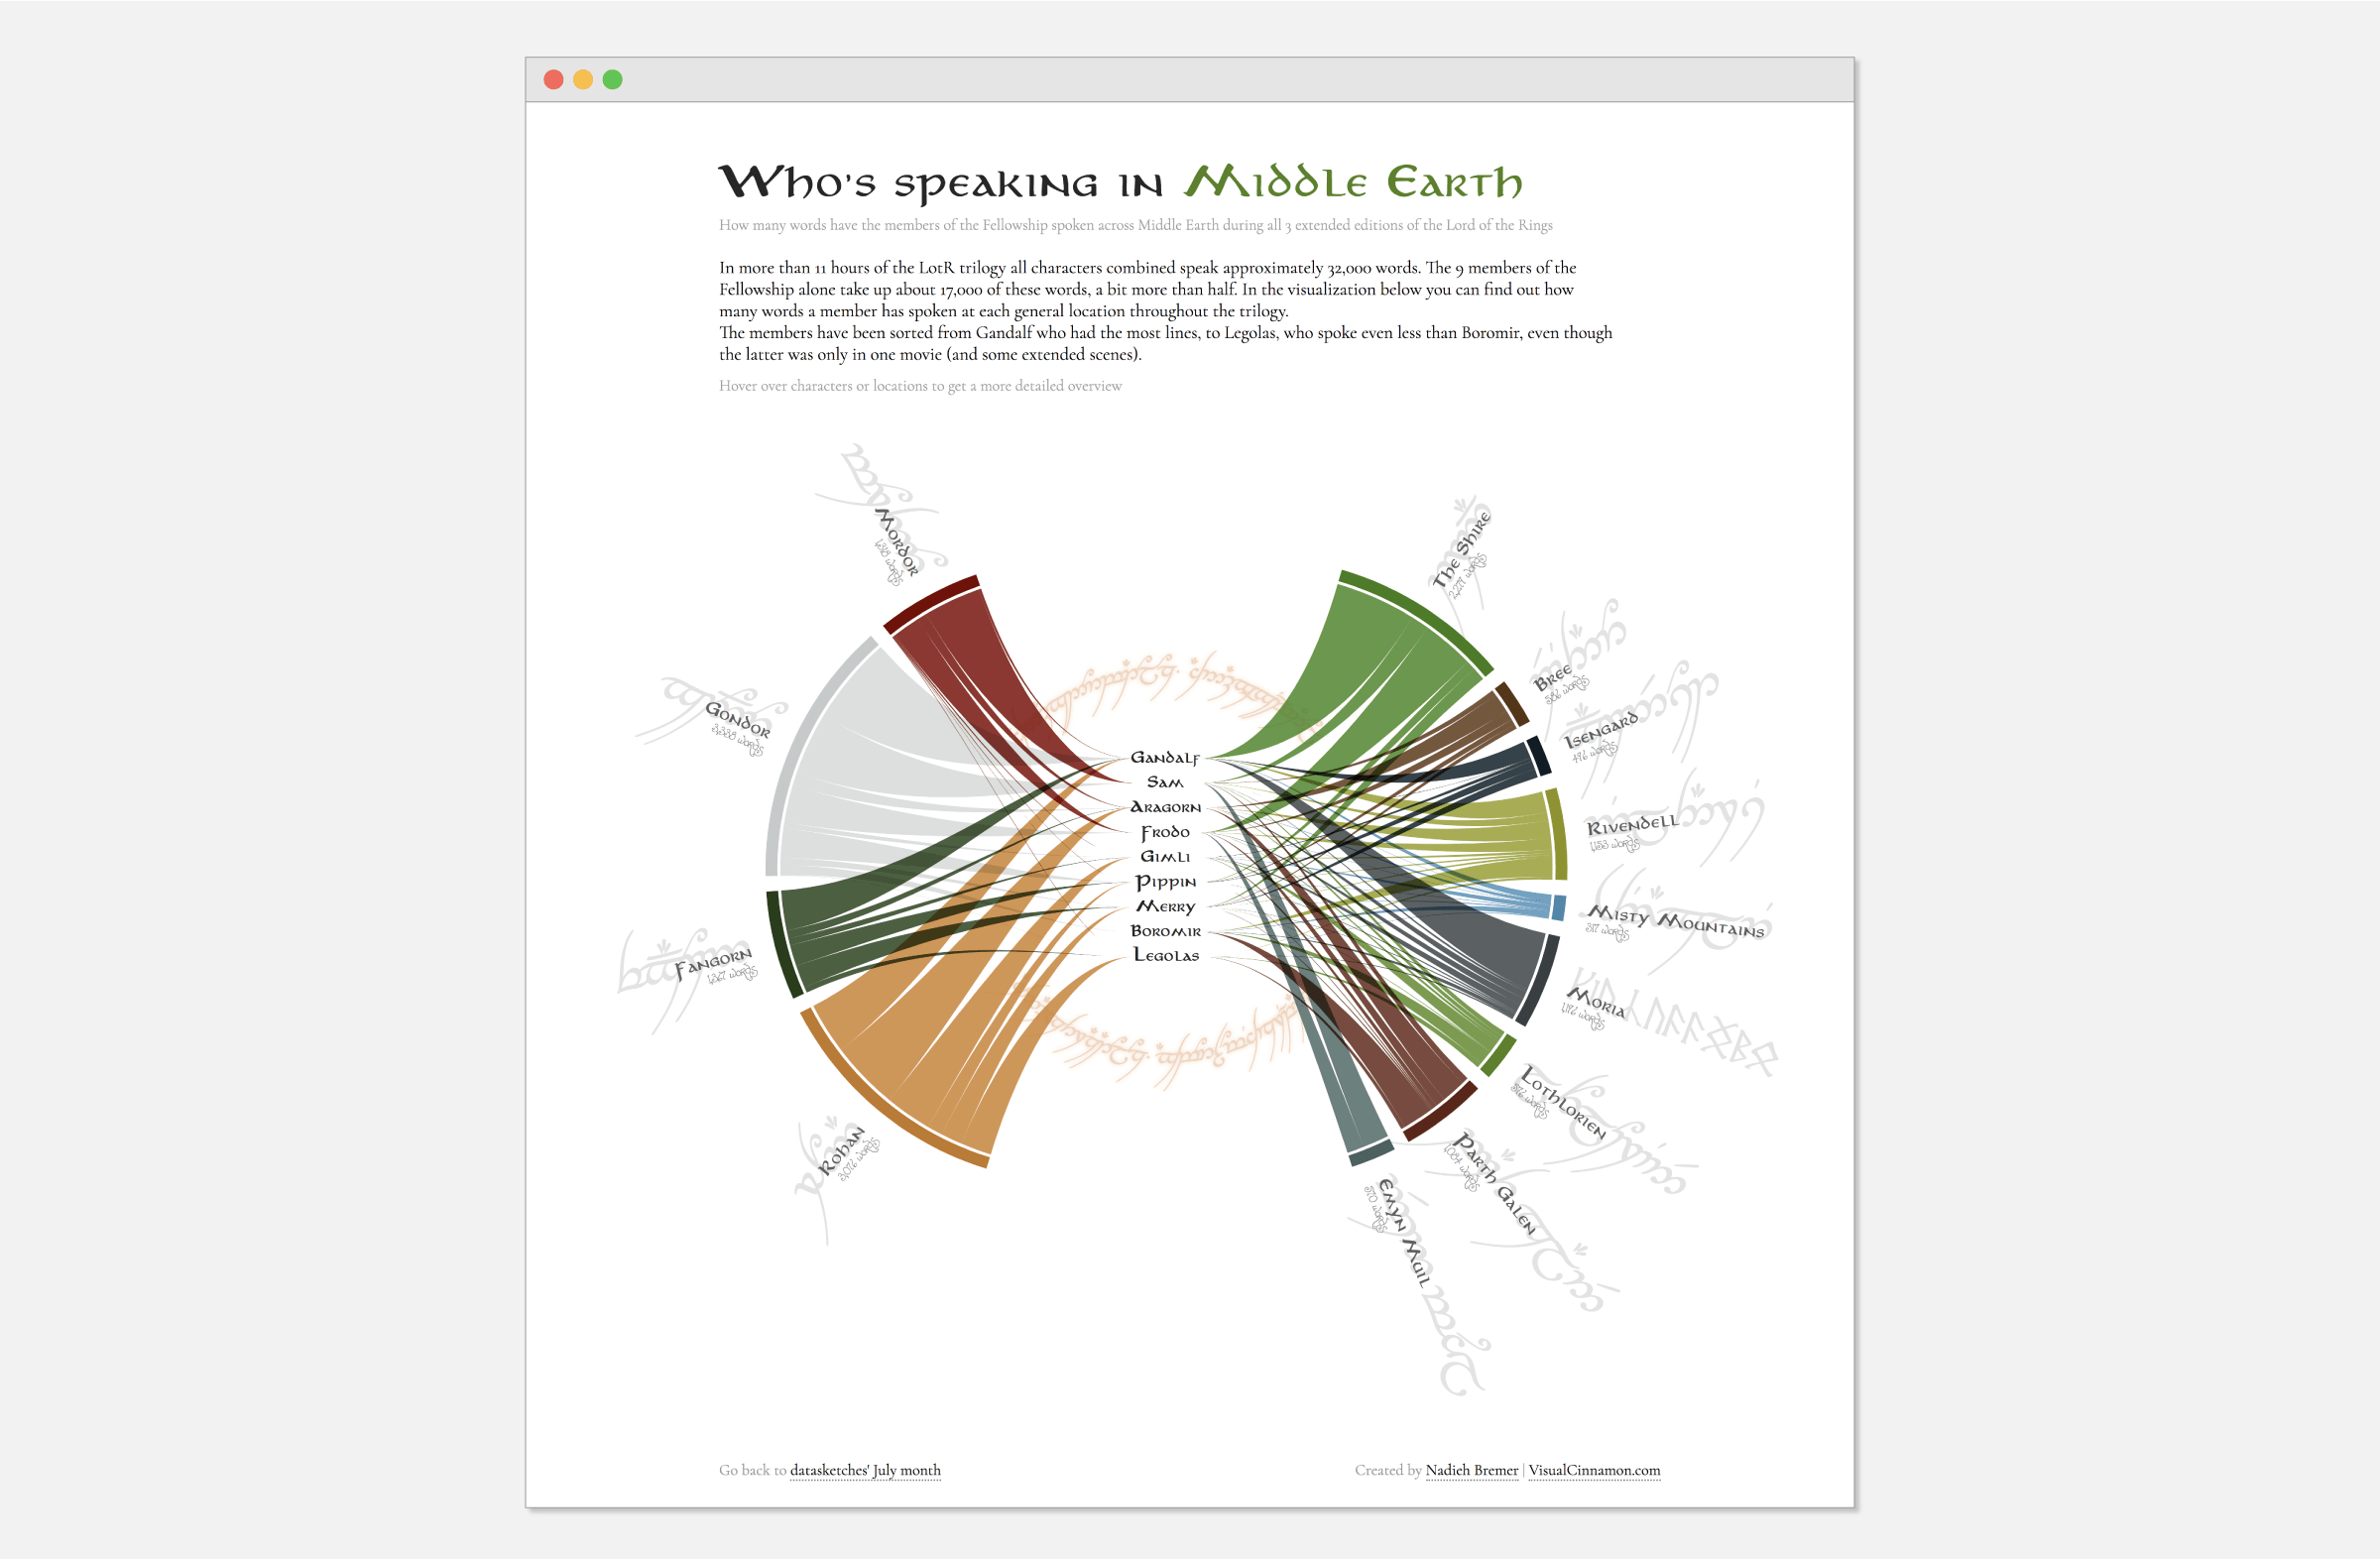
Task: Click the Emyn Muil location label
Action: click(1404, 1231)
